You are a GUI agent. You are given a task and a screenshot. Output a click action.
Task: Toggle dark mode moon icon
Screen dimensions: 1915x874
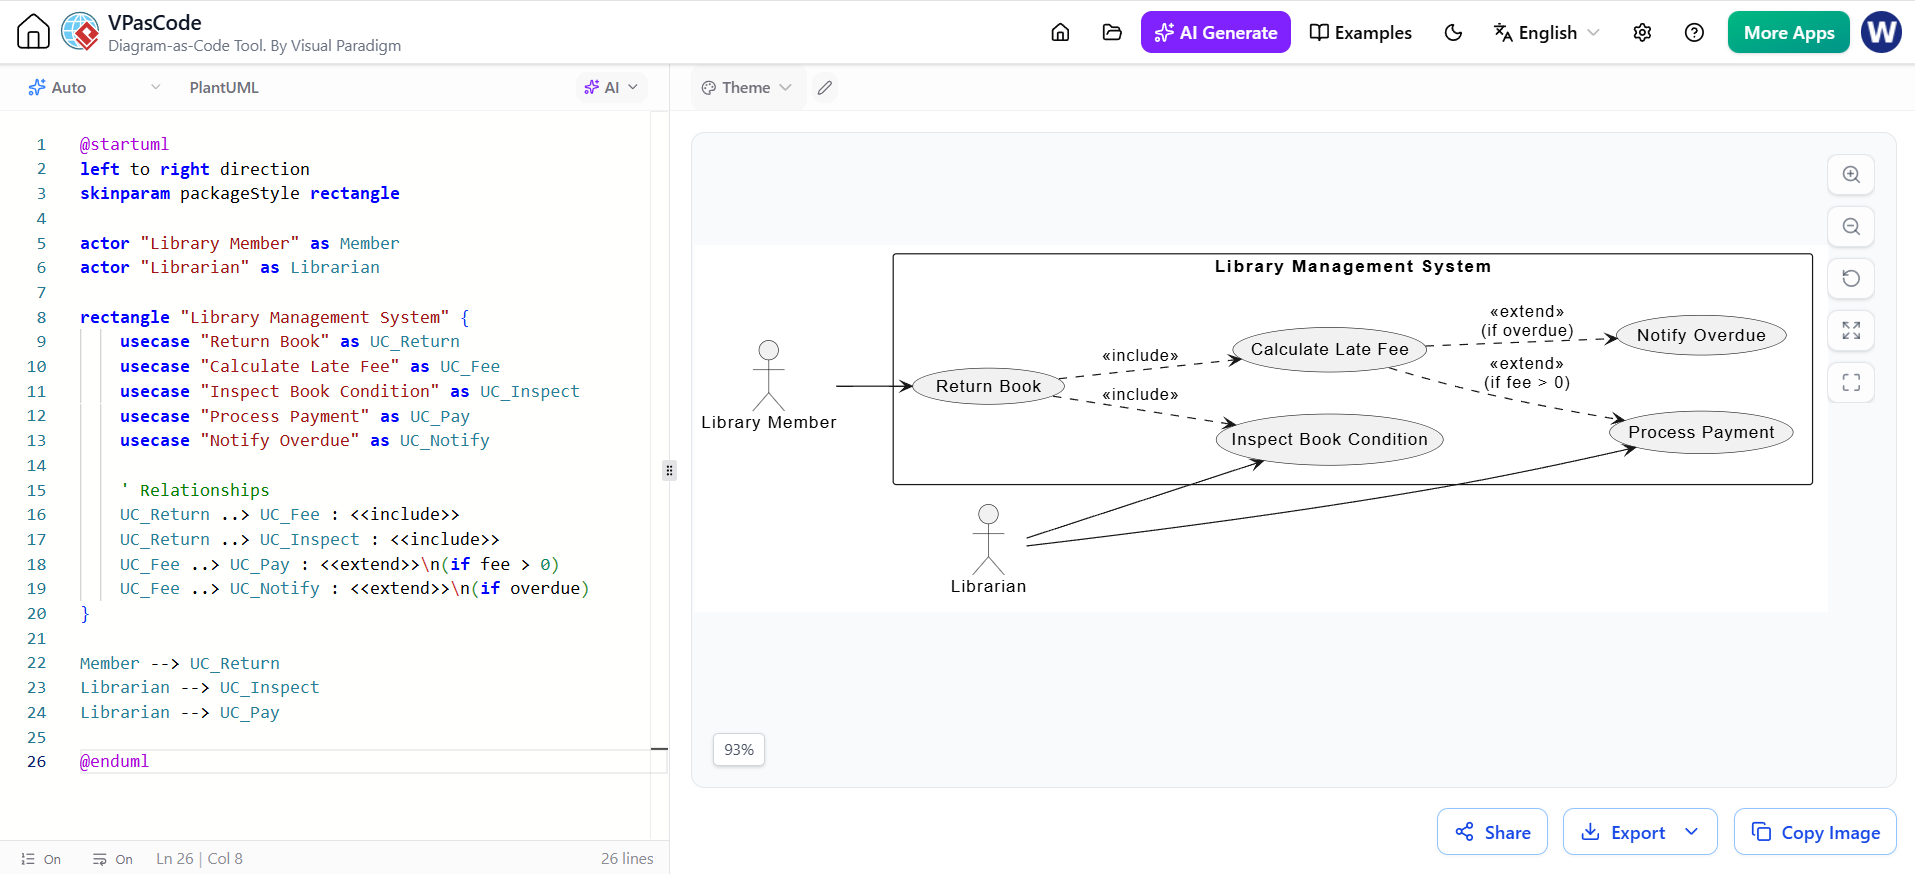(1453, 32)
